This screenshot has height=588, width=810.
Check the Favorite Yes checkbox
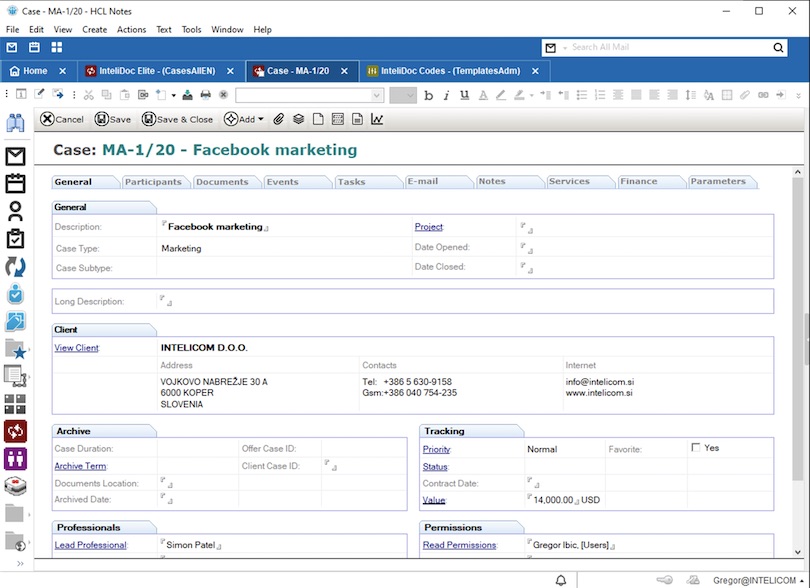point(696,447)
